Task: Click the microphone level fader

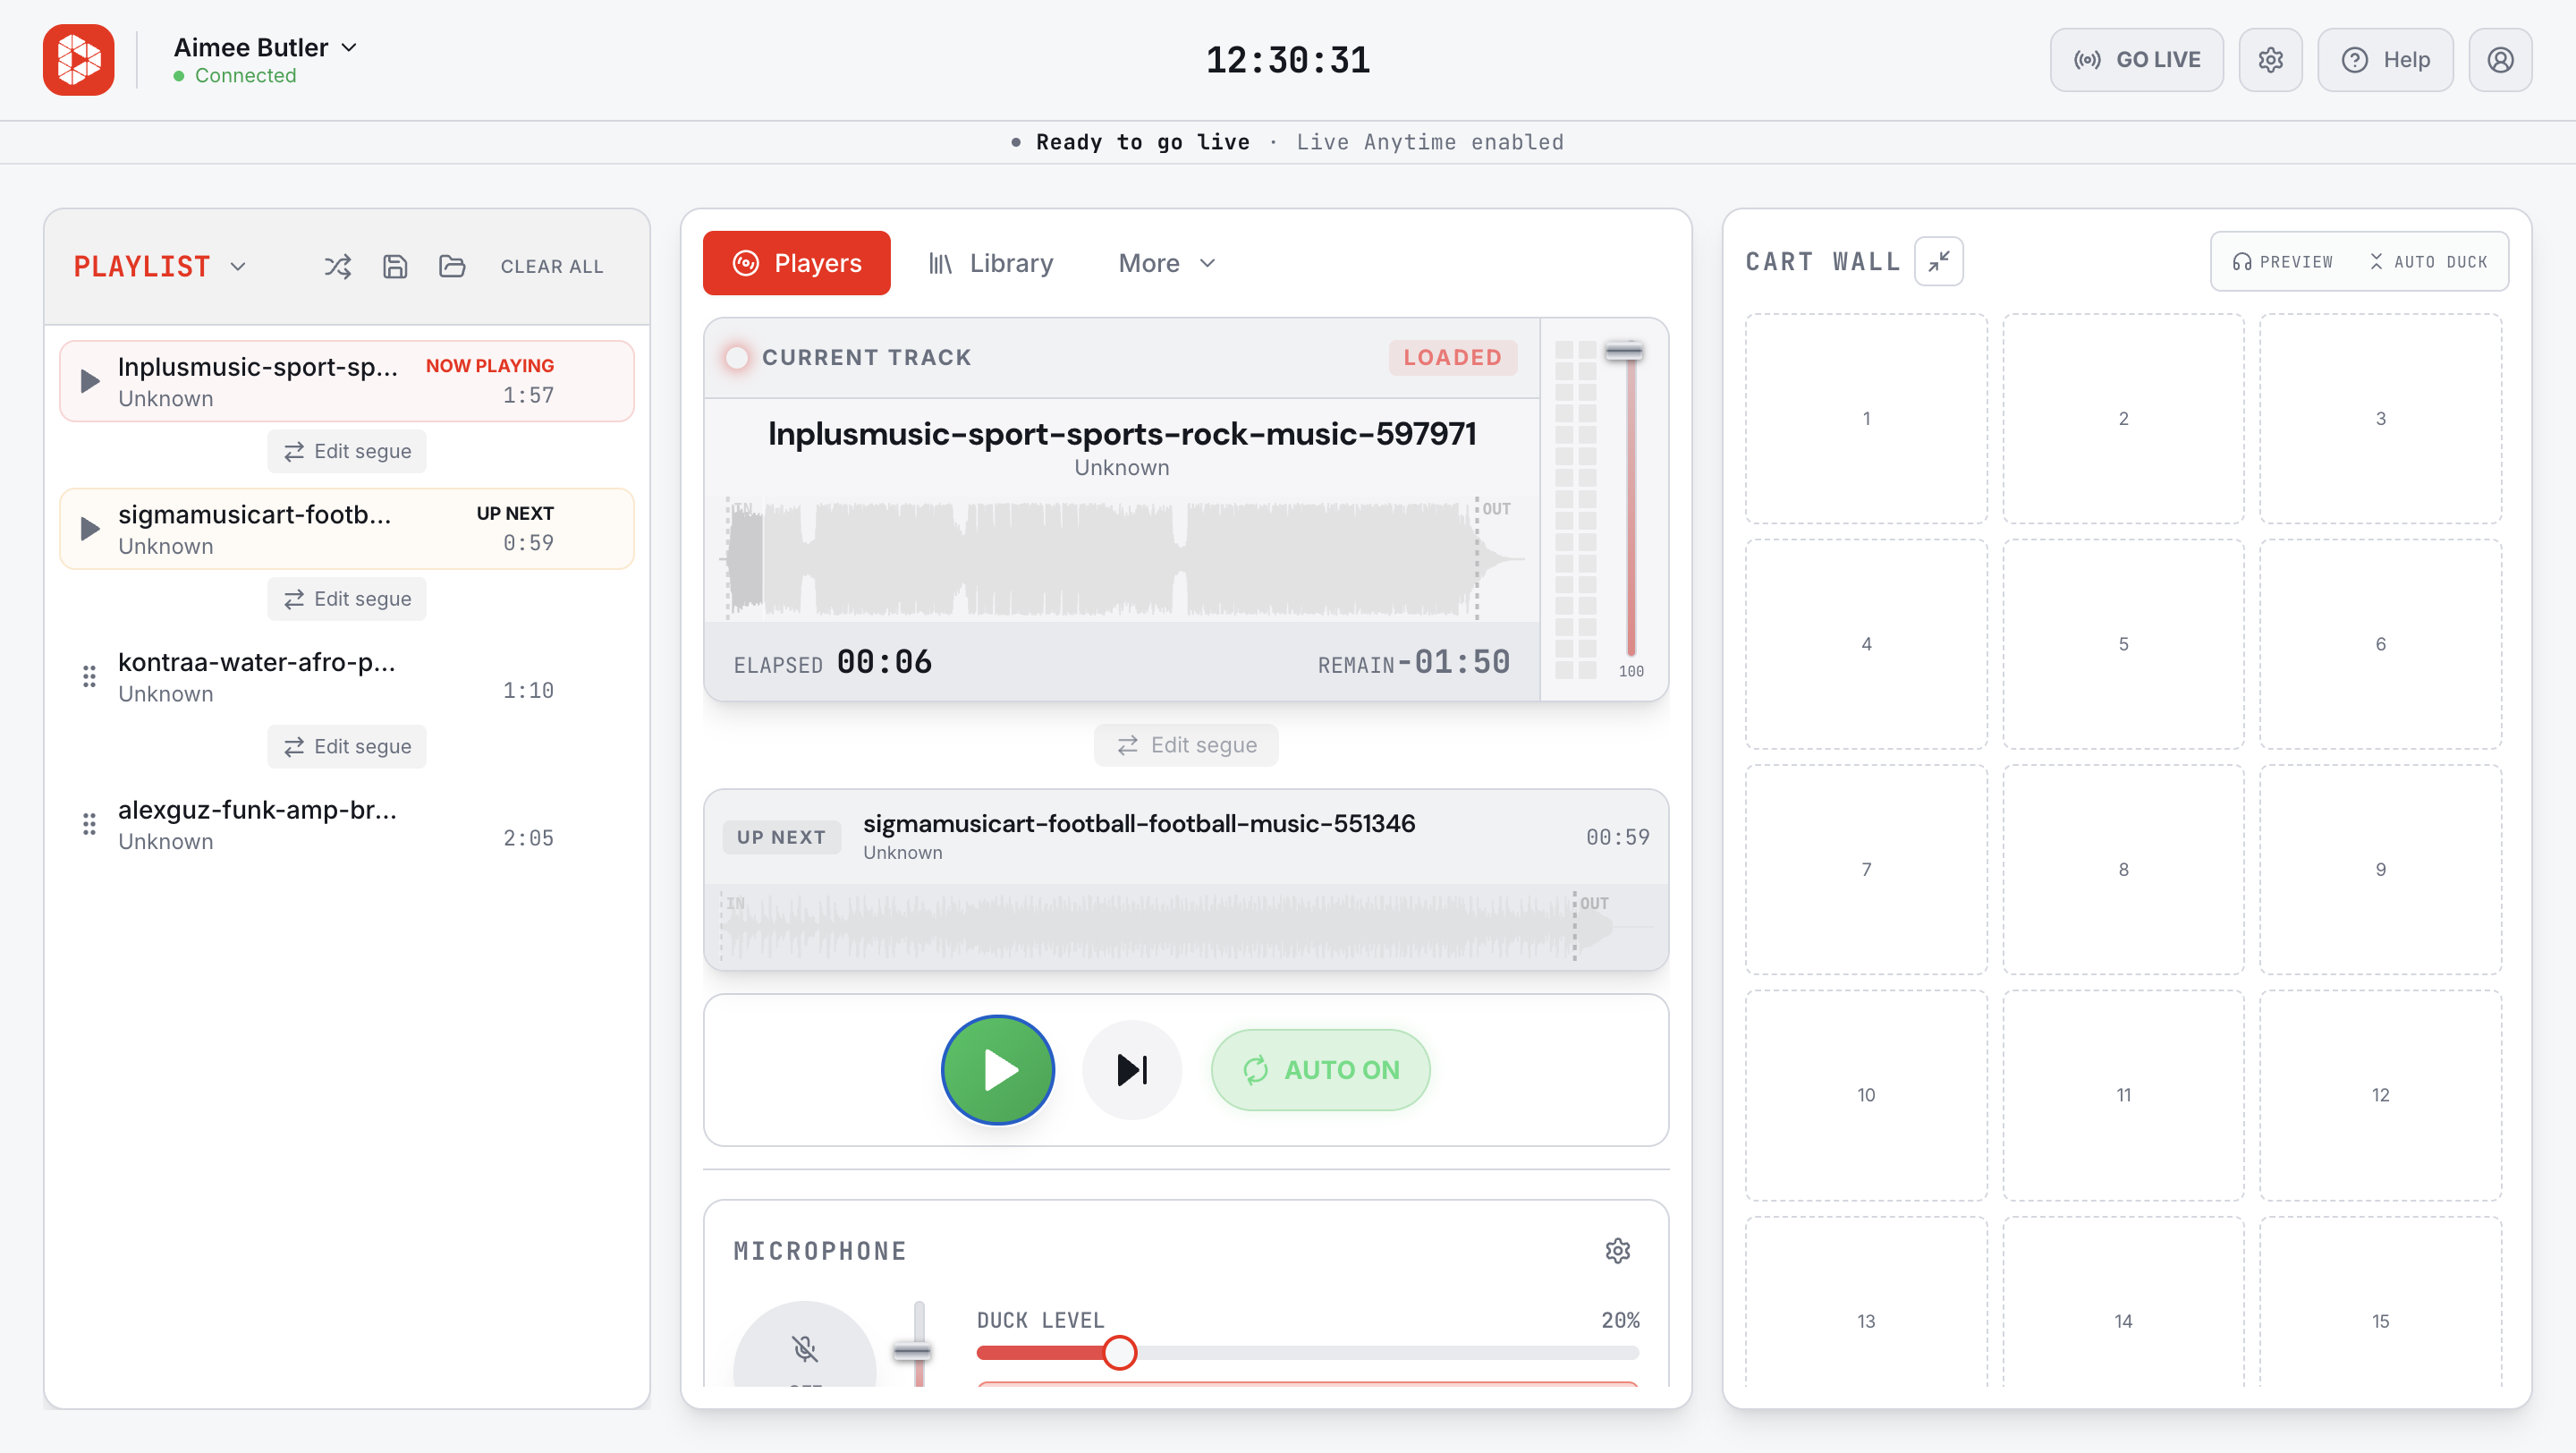Action: pos(911,1352)
